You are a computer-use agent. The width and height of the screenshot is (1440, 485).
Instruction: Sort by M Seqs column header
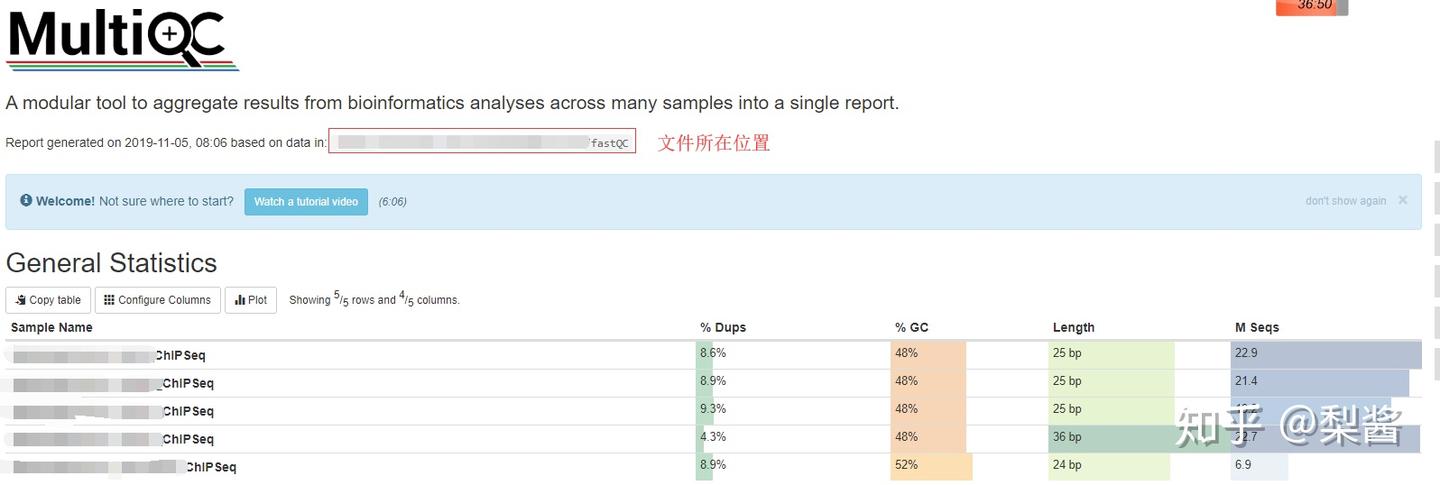pos(1256,327)
